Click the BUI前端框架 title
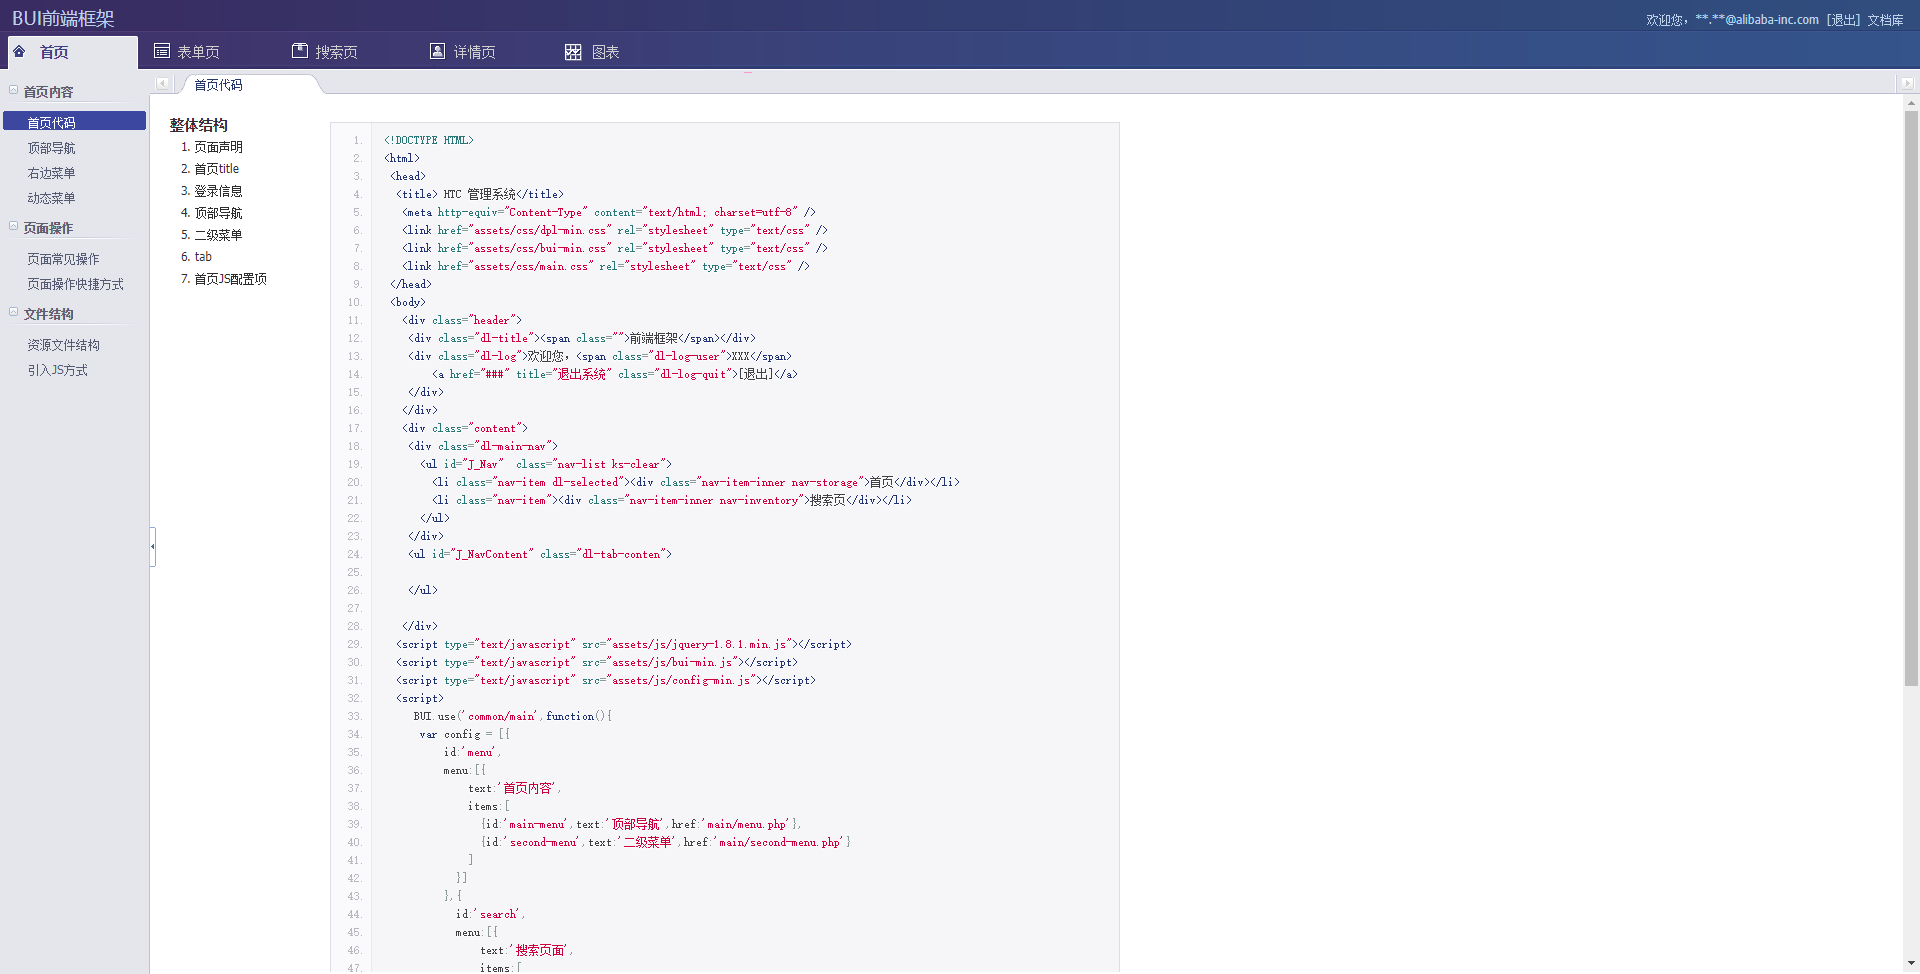Screen dimensions: 1920x974 click(x=63, y=18)
